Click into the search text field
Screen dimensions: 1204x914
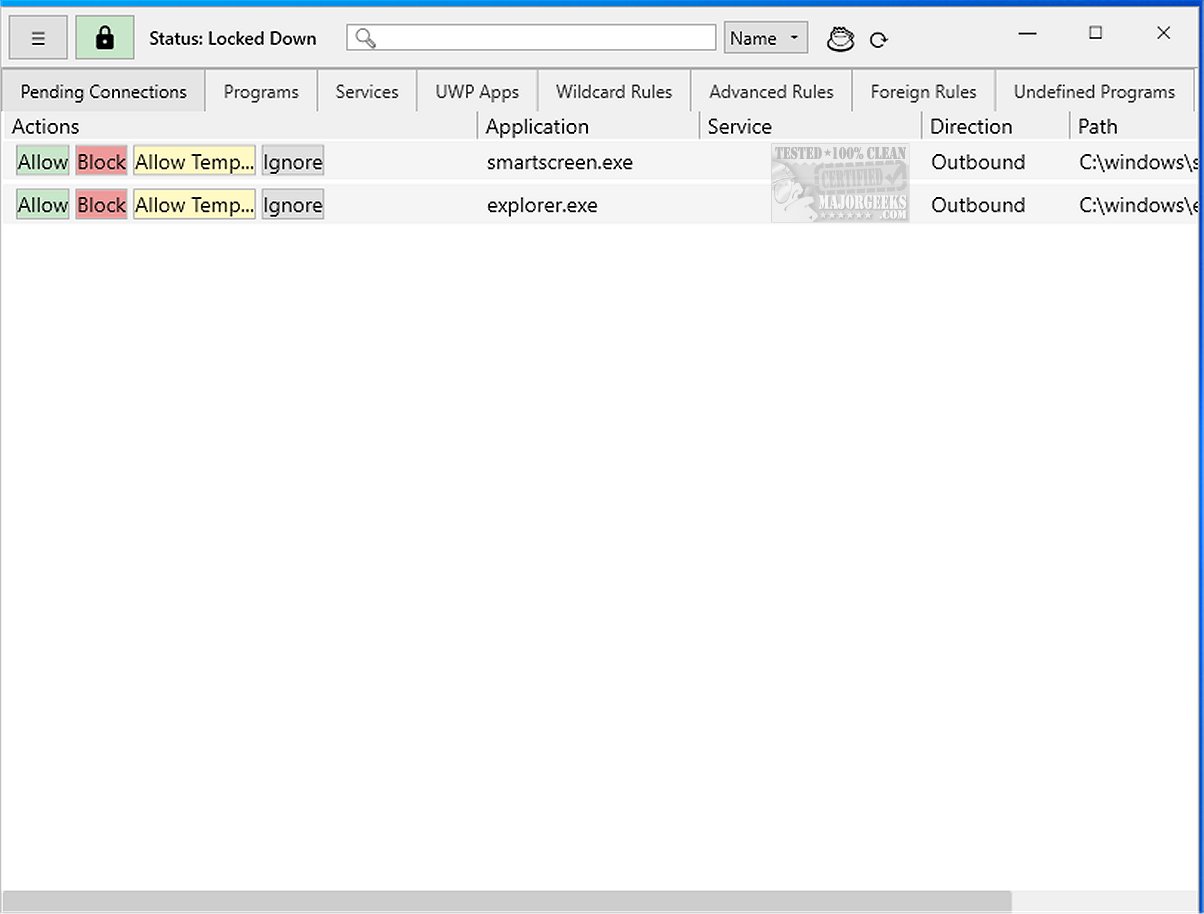coord(531,38)
